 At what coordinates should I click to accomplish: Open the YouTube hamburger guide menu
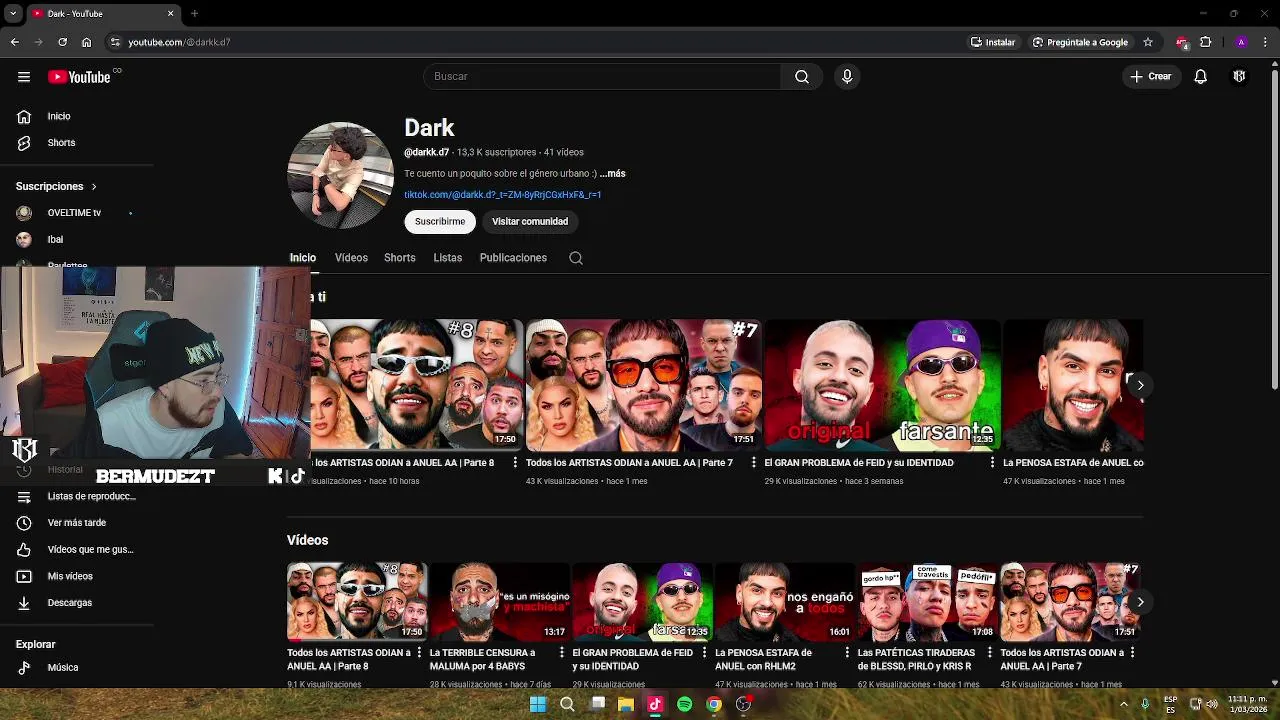click(24, 77)
